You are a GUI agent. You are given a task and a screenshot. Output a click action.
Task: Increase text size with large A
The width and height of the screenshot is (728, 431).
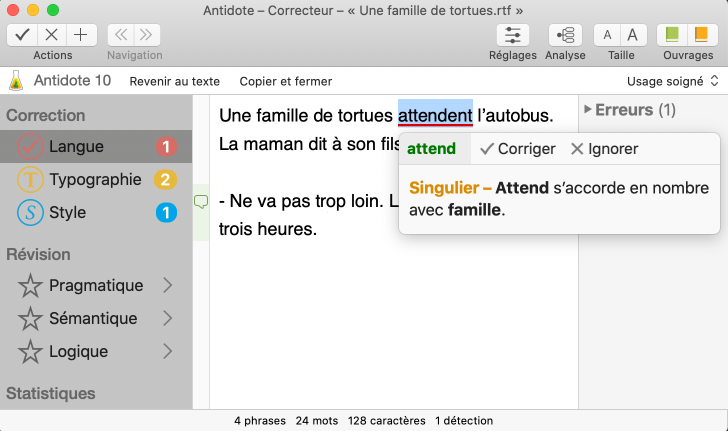[x=634, y=35]
